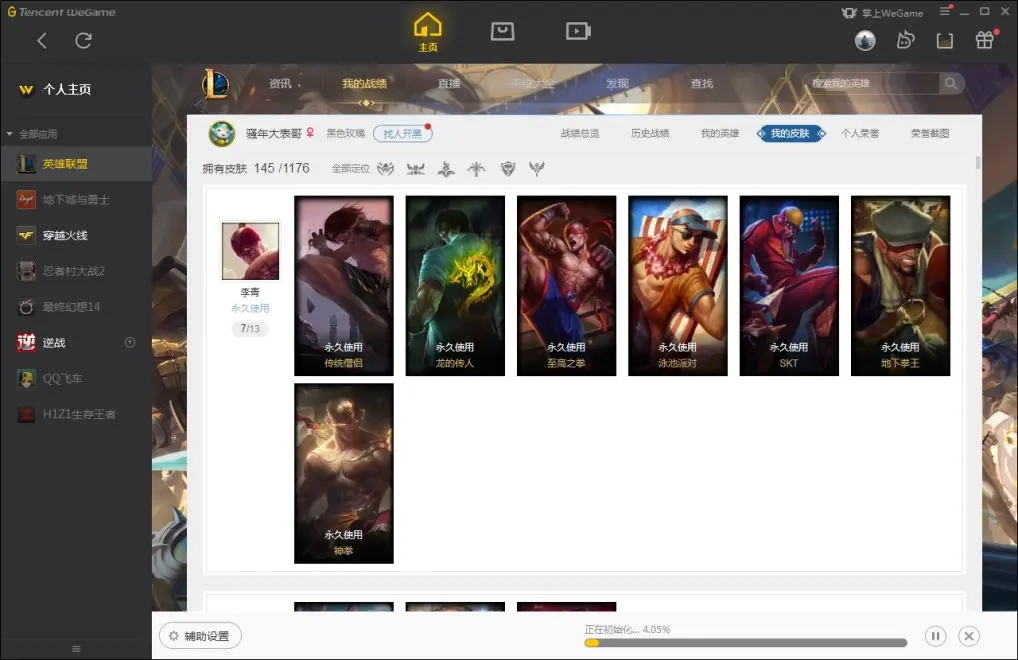The width and height of the screenshot is (1018, 660).
Task: Switch to 个人荣誉 sub-tab
Action: click(x=860, y=134)
